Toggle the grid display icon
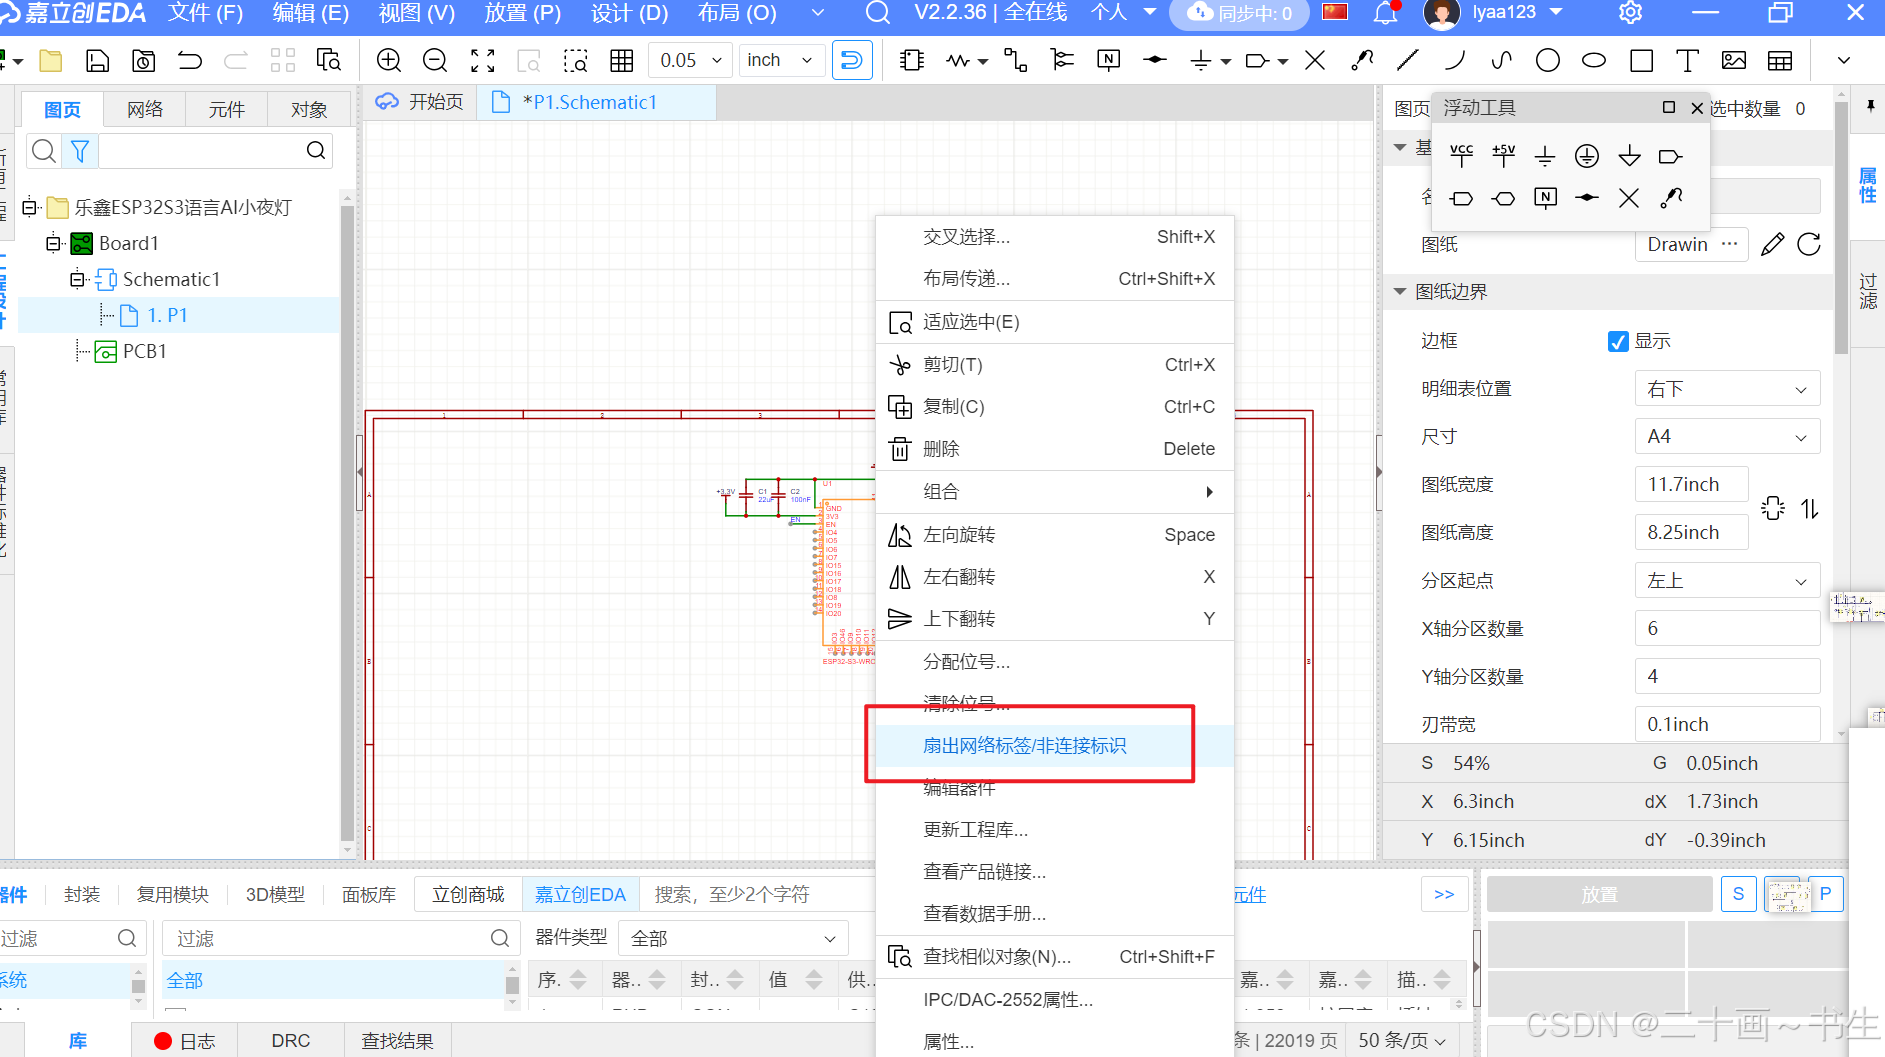1885x1057 pixels. 622,61
